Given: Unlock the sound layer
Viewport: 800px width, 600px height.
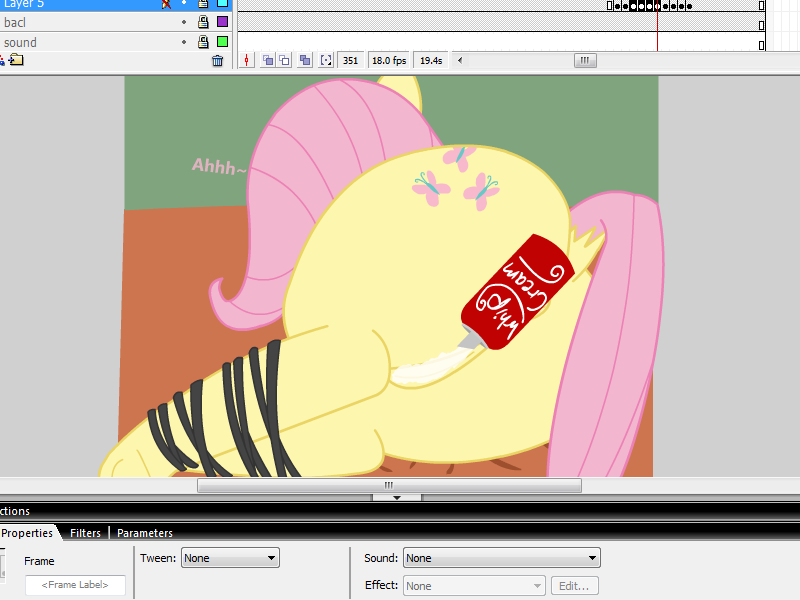Looking at the screenshot, I should pos(203,42).
